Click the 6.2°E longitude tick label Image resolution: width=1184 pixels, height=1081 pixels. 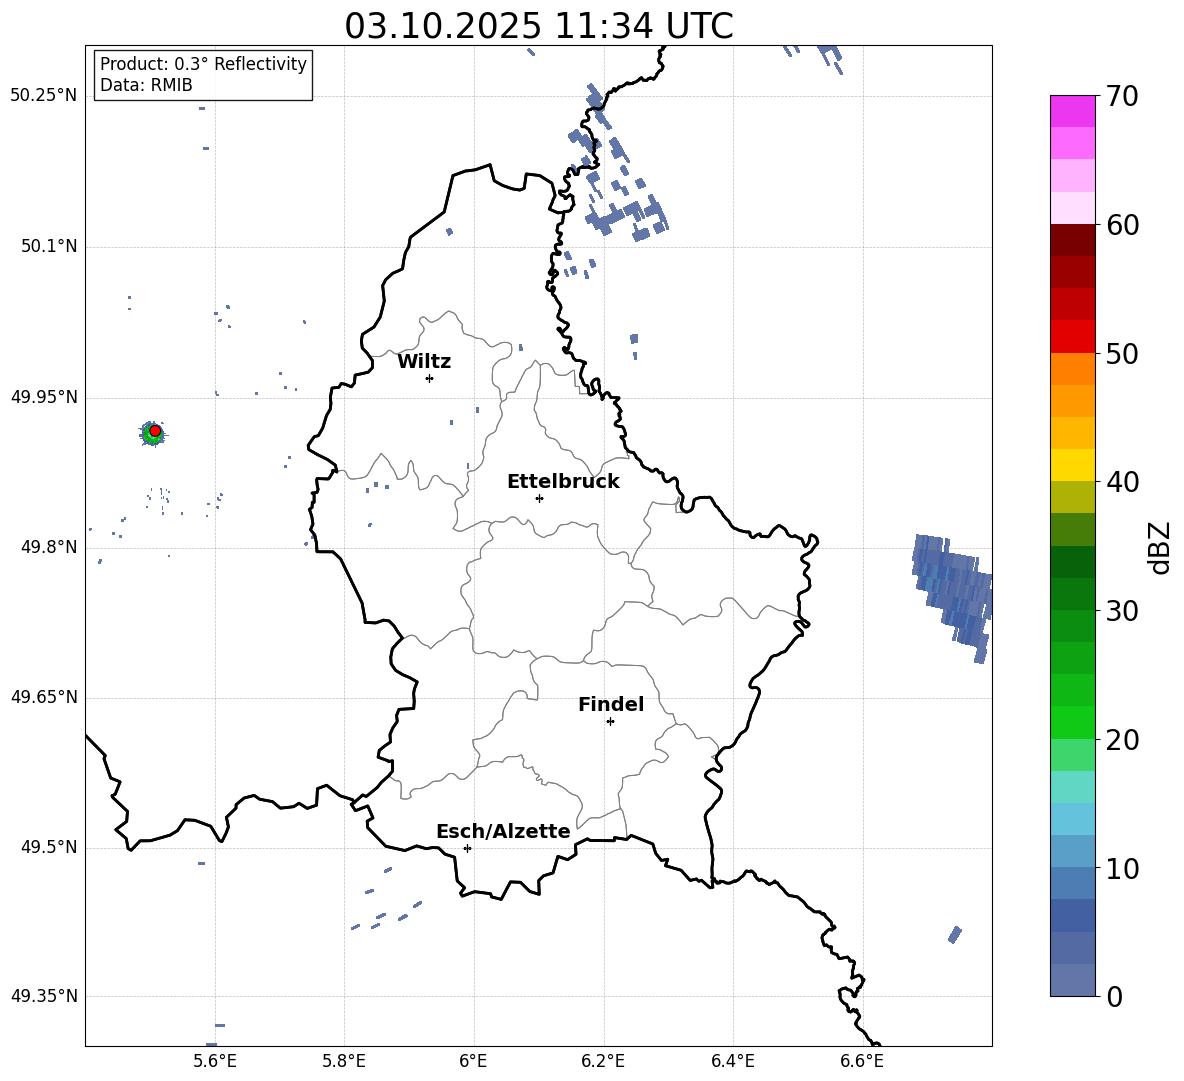603,1061
